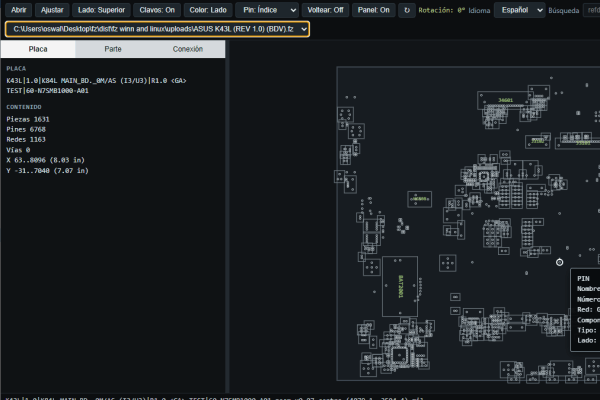
Task: Click the Vías 0 text
Action: coord(18,150)
